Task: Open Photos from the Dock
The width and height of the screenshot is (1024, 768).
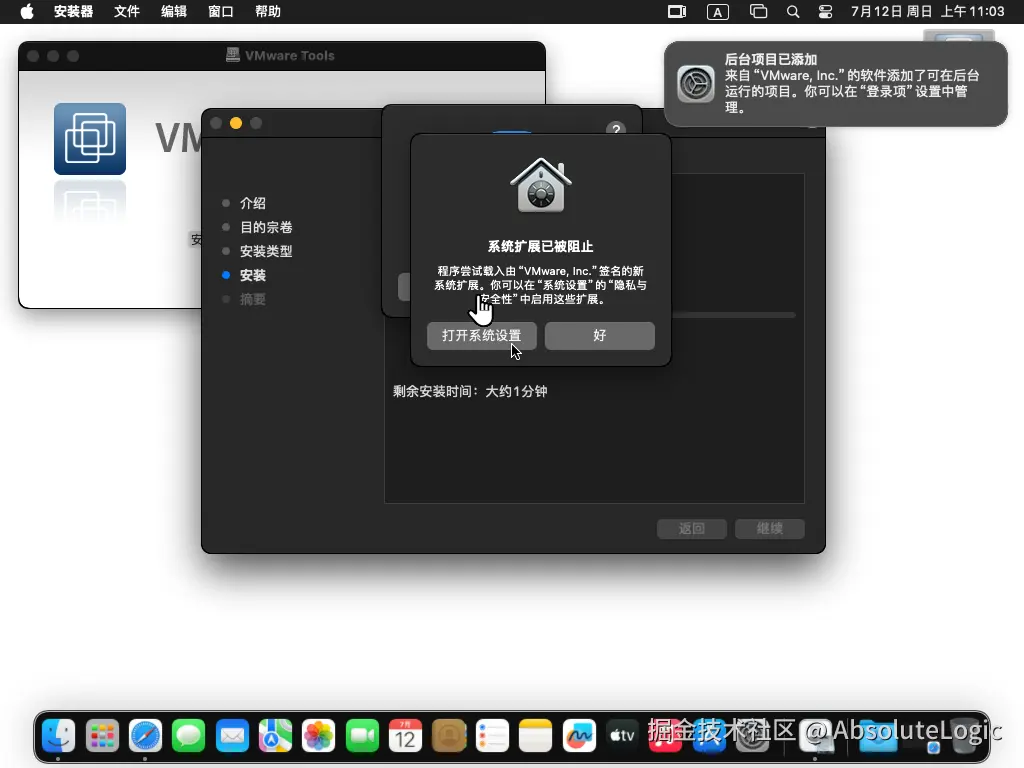Action: point(319,736)
